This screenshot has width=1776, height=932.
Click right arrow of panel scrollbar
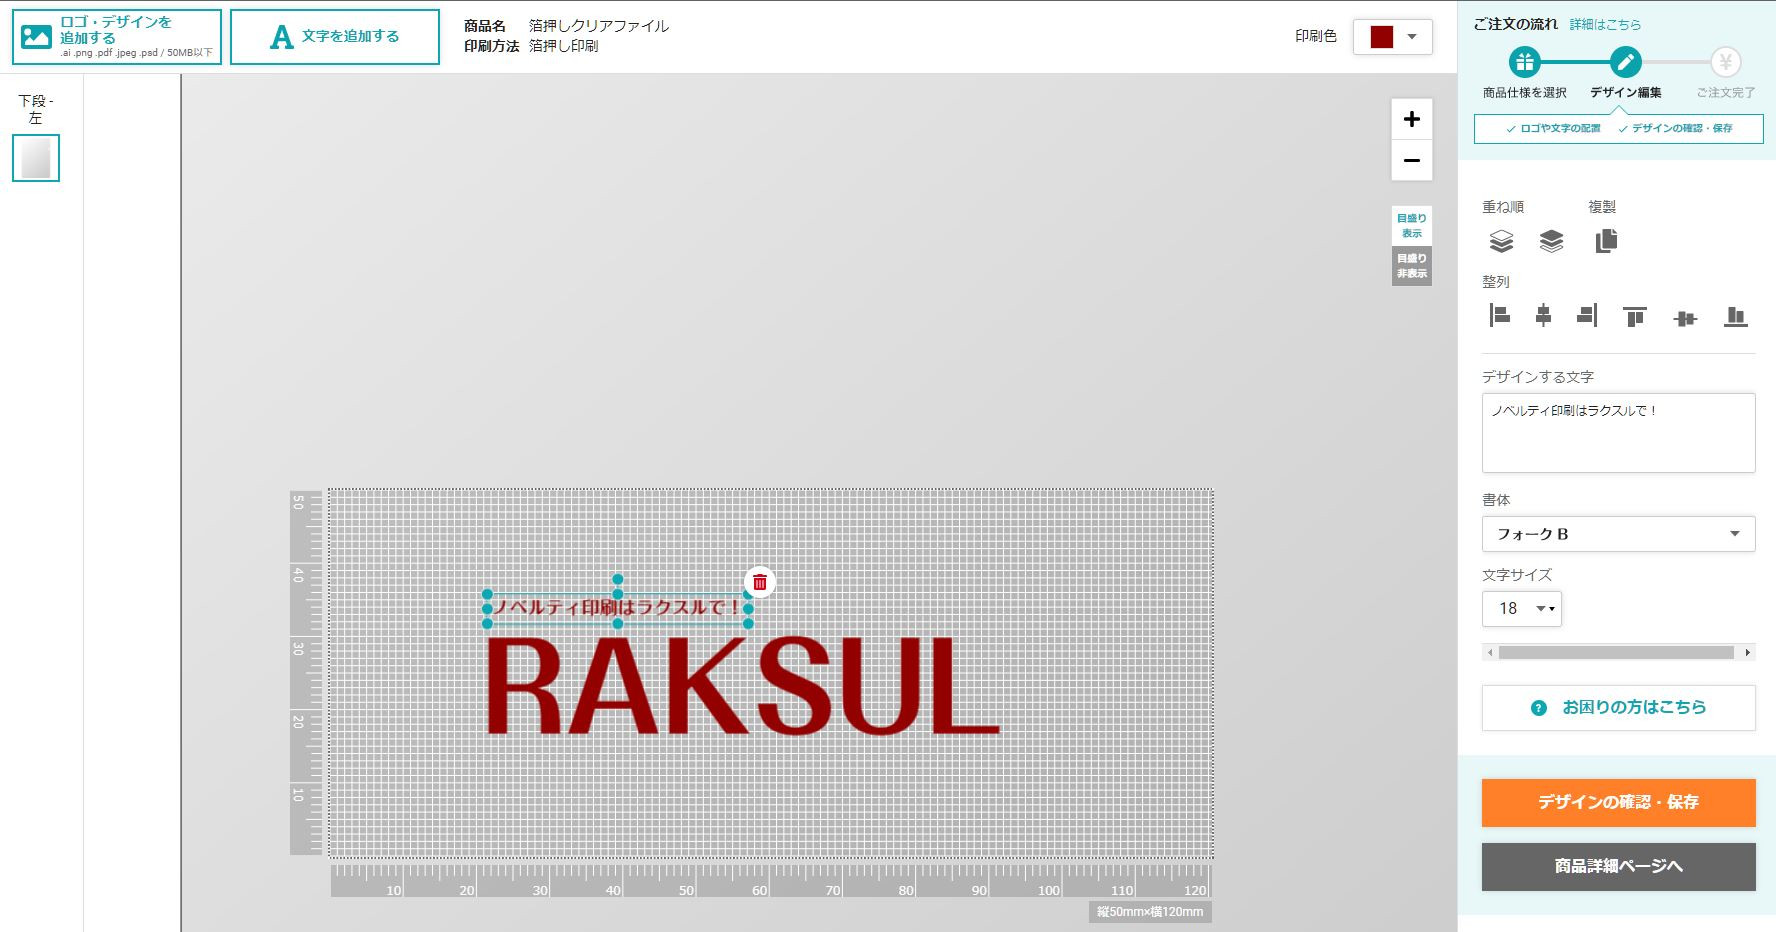(x=1747, y=653)
